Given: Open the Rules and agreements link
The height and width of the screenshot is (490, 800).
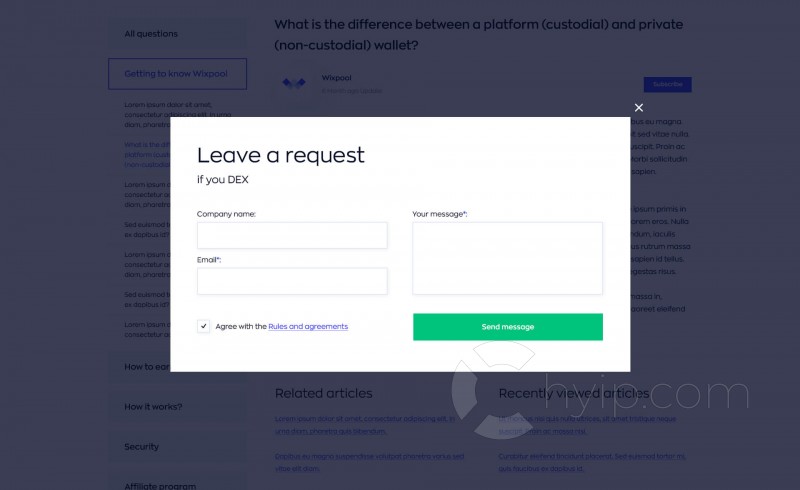Looking at the screenshot, I should pyautogui.click(x=308, y=327).
